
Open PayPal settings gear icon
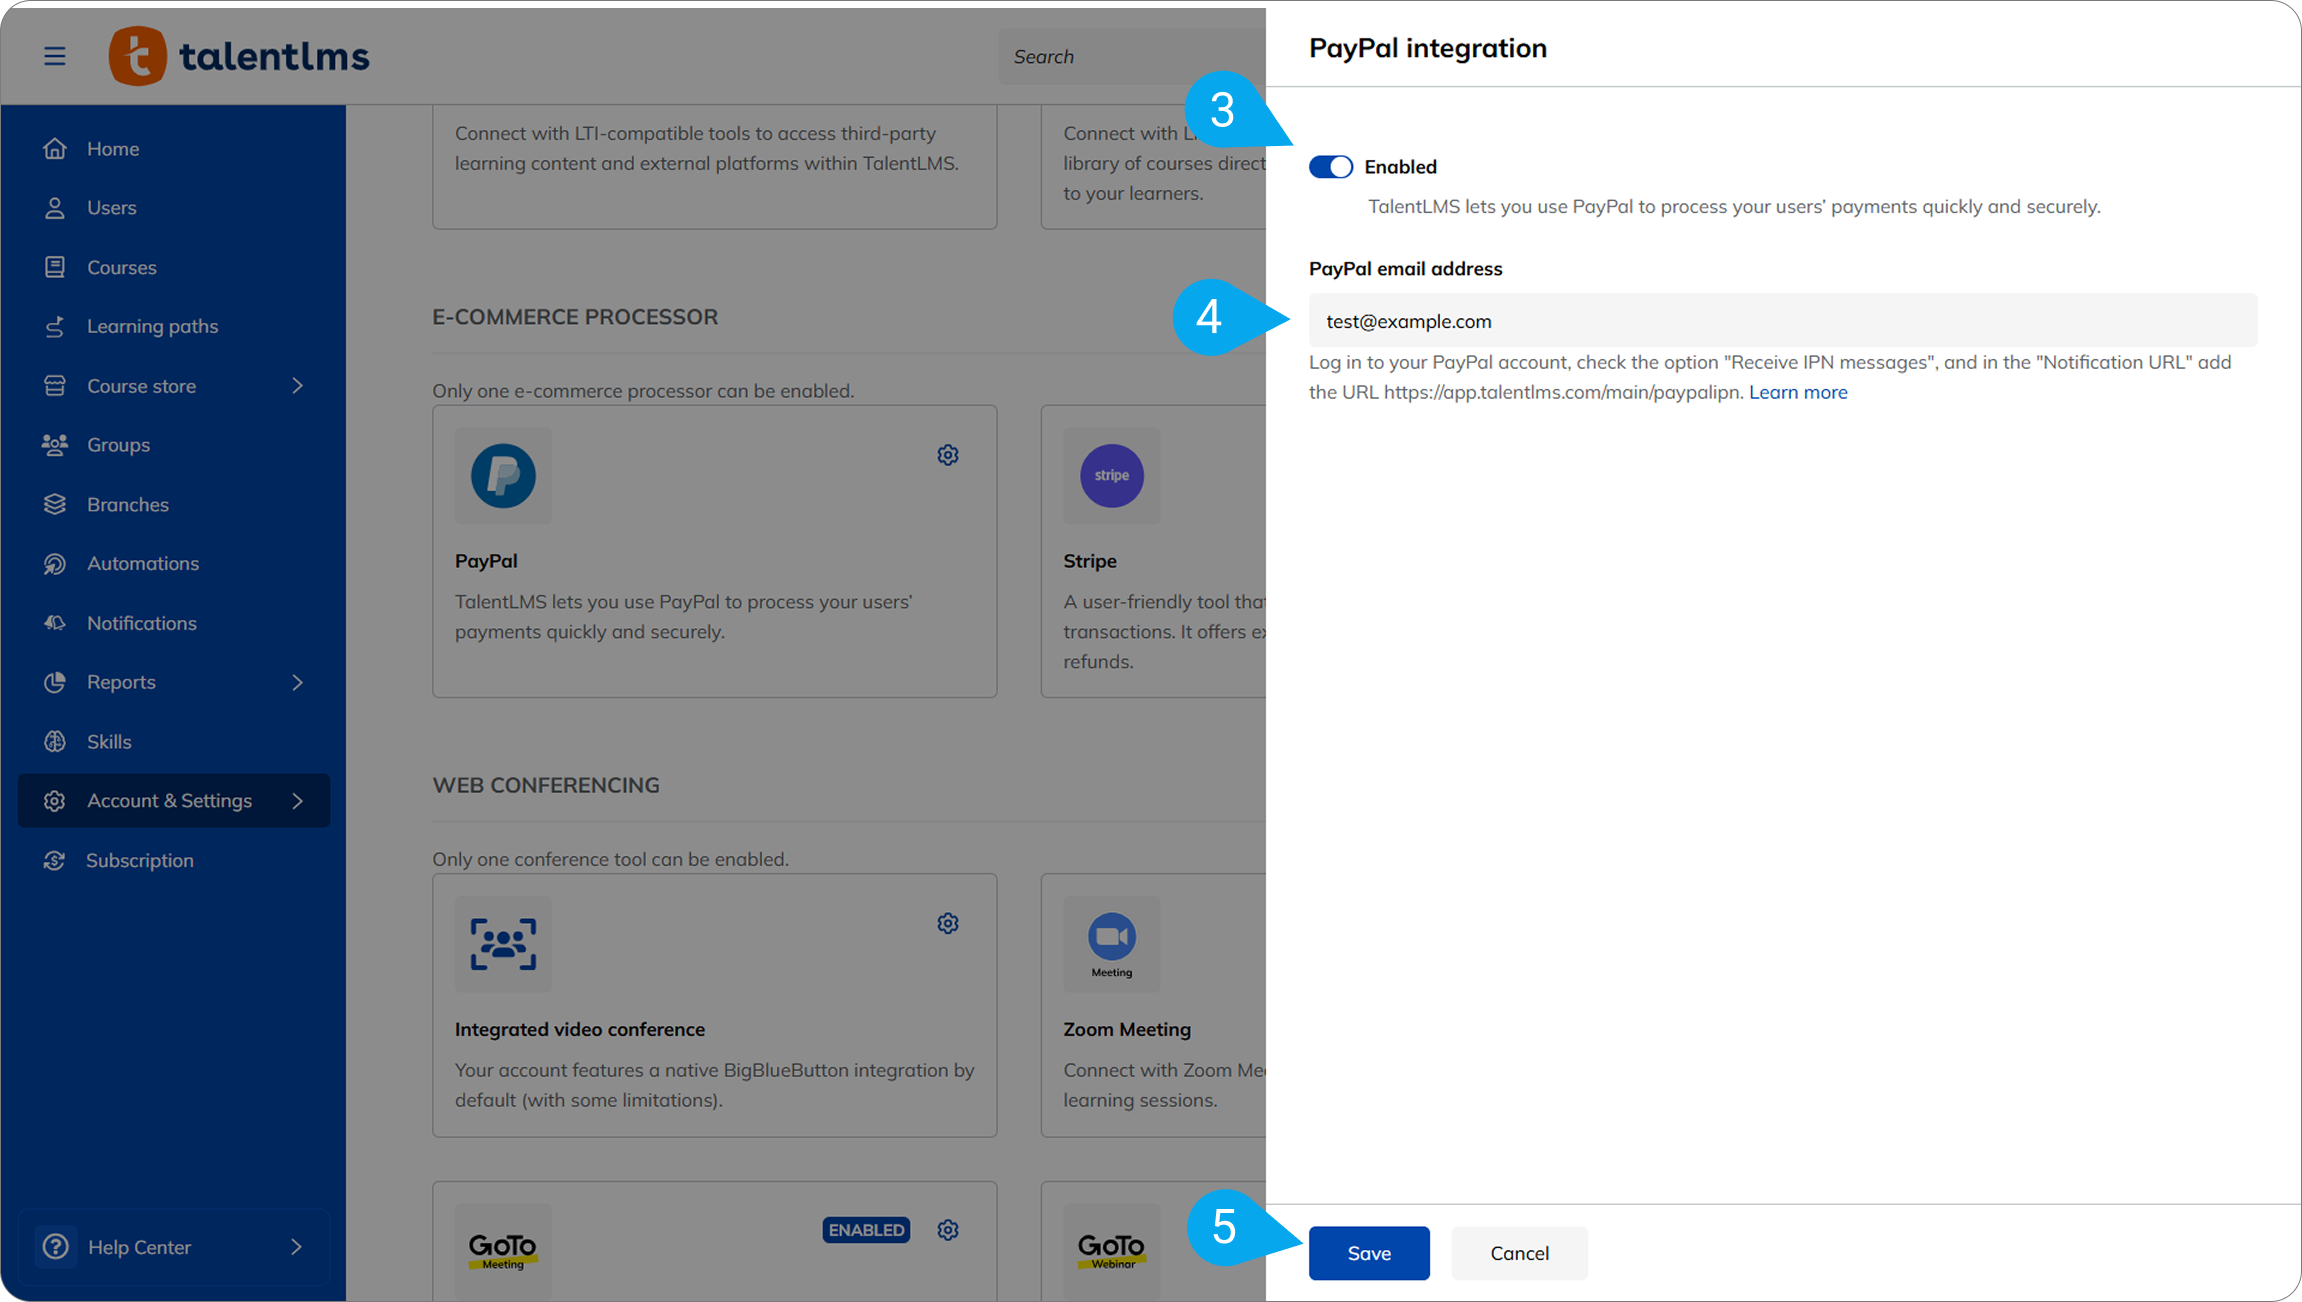point(948,456)
